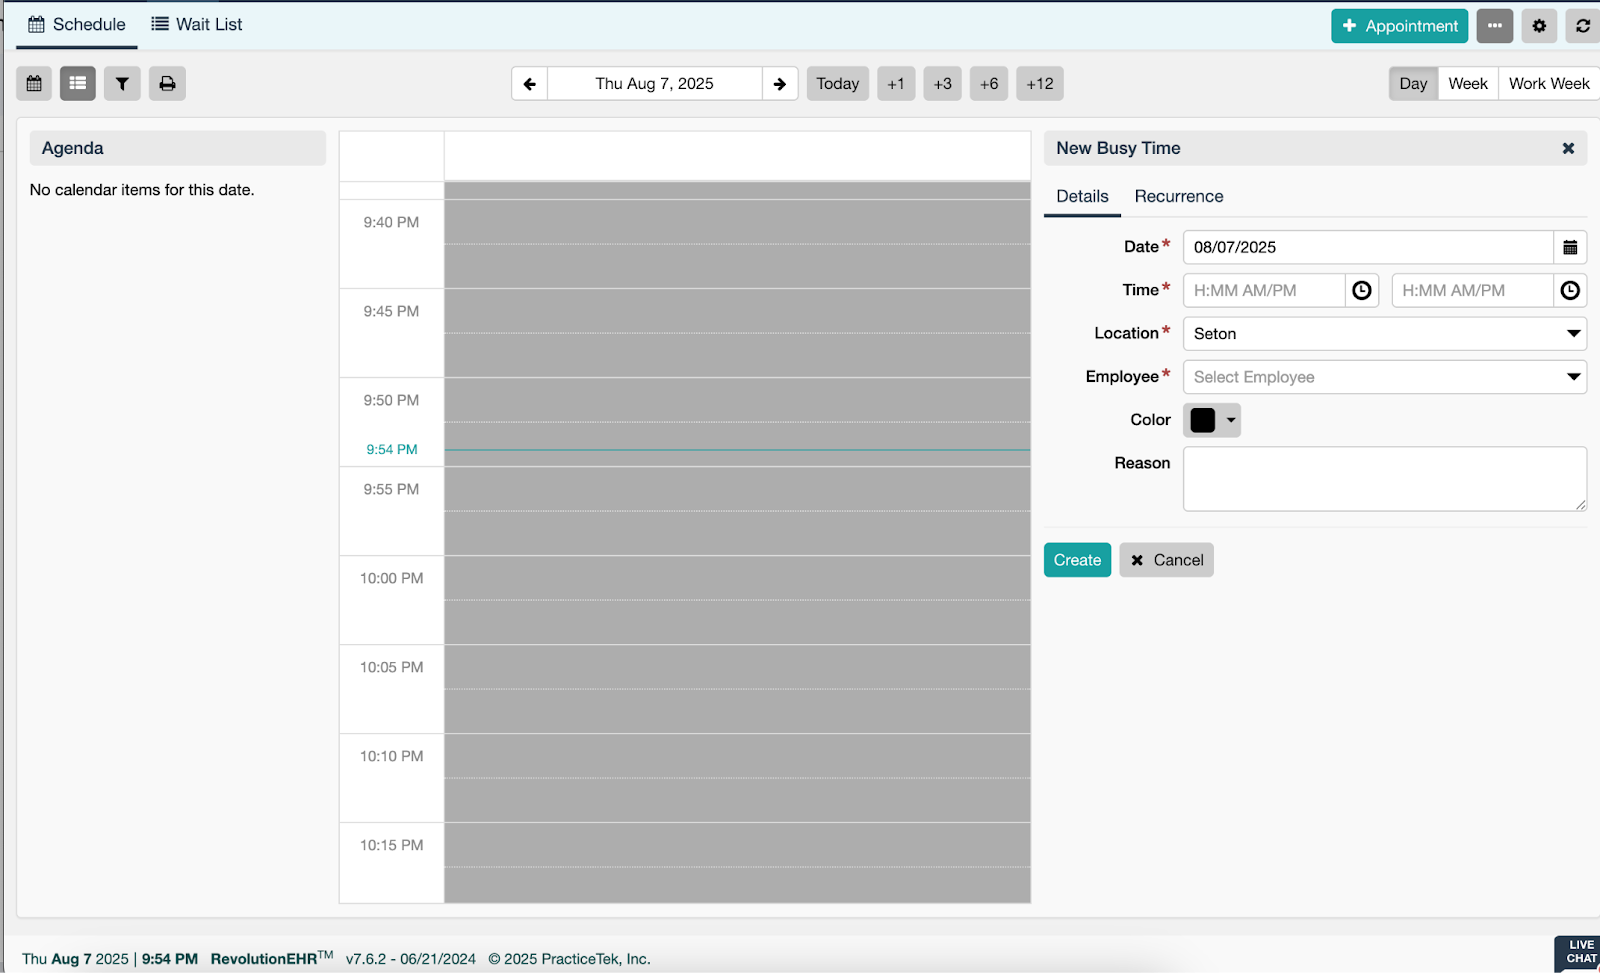Image resolution: width=1600 pixels, height=973 pixels.
Task: Switch to Day view
Action: click(1413, 84)
